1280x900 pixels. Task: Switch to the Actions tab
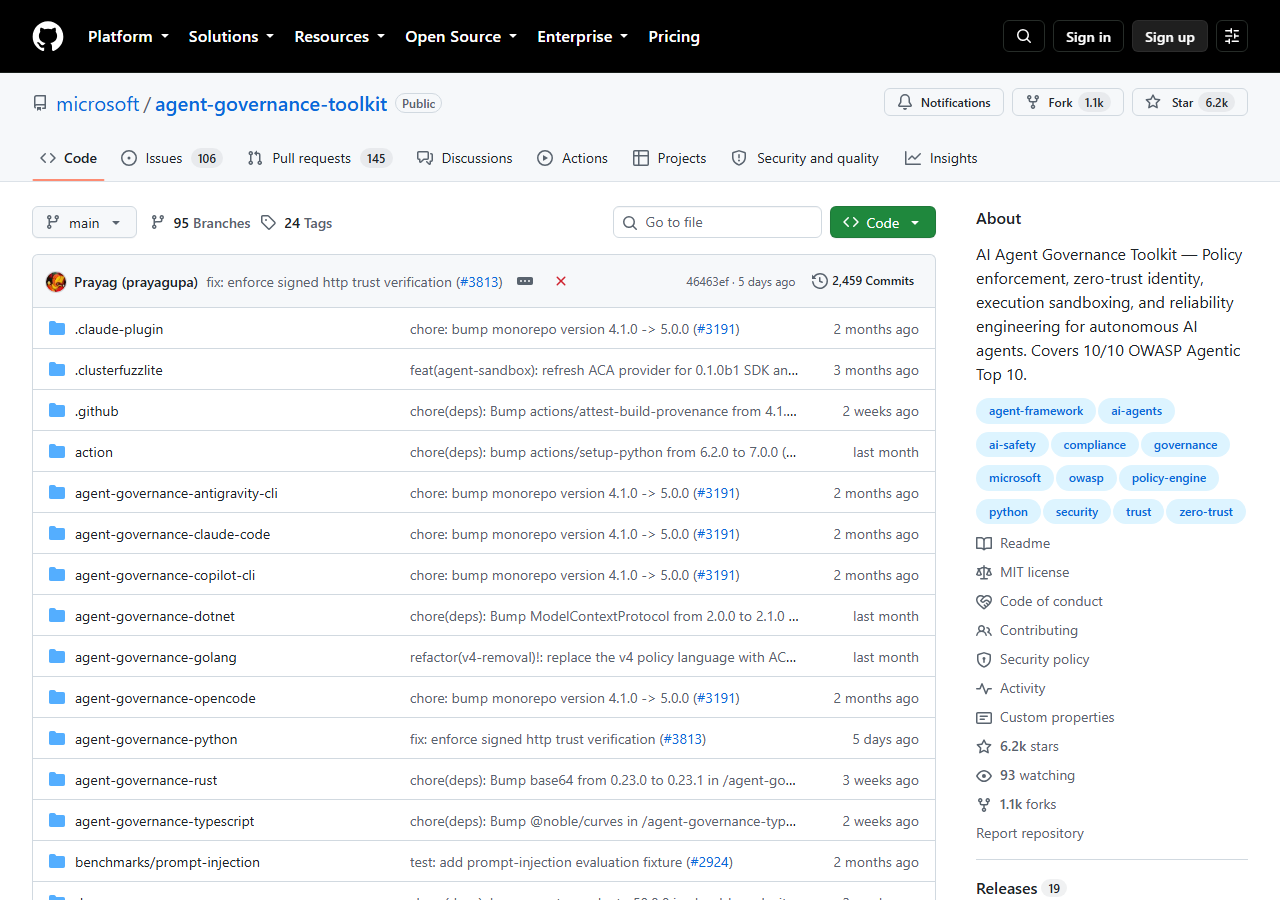pyautogui.click(x=572, y=158)
